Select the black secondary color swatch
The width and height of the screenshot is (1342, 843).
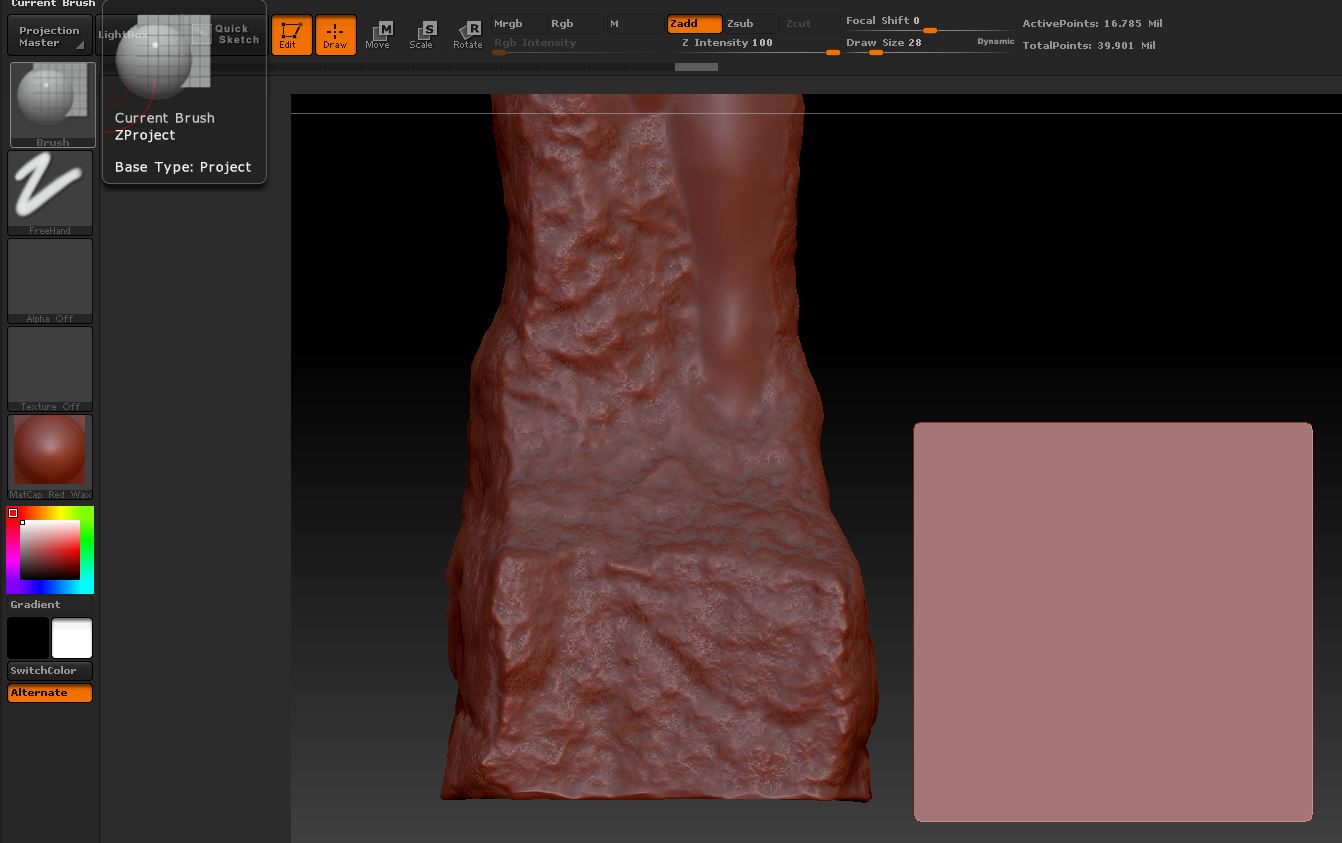[28, 638]
